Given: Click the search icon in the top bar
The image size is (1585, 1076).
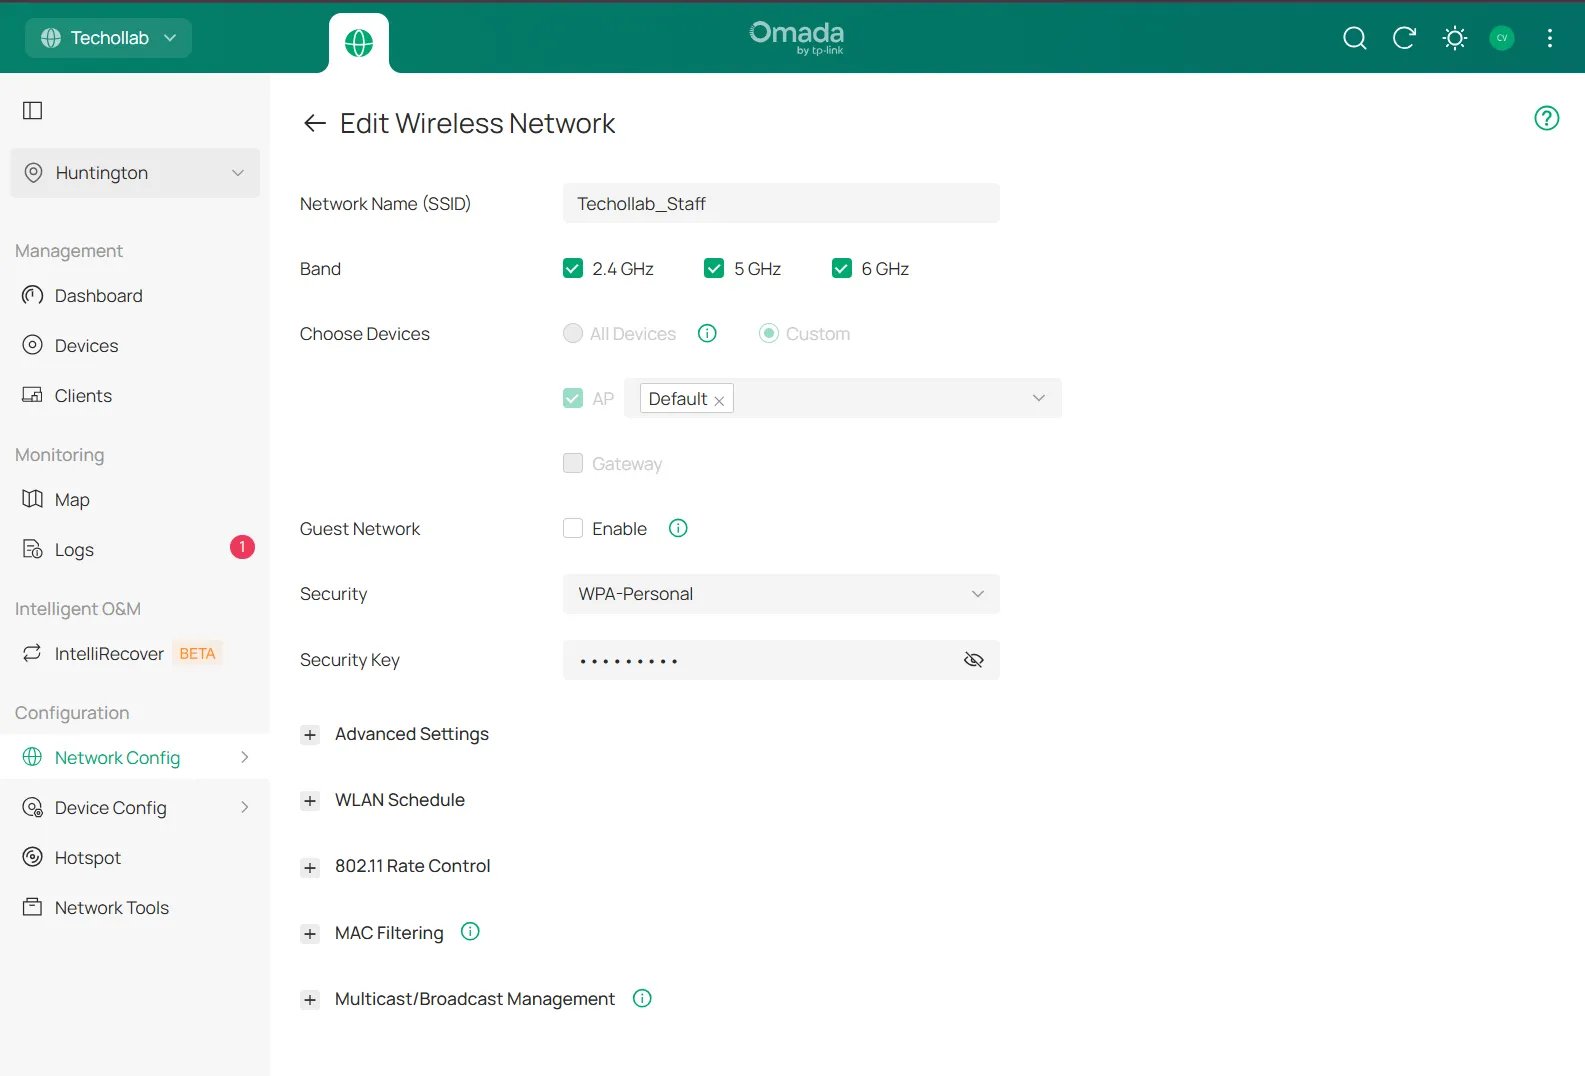Looking at the screenshot, I should pos(1354,38).
